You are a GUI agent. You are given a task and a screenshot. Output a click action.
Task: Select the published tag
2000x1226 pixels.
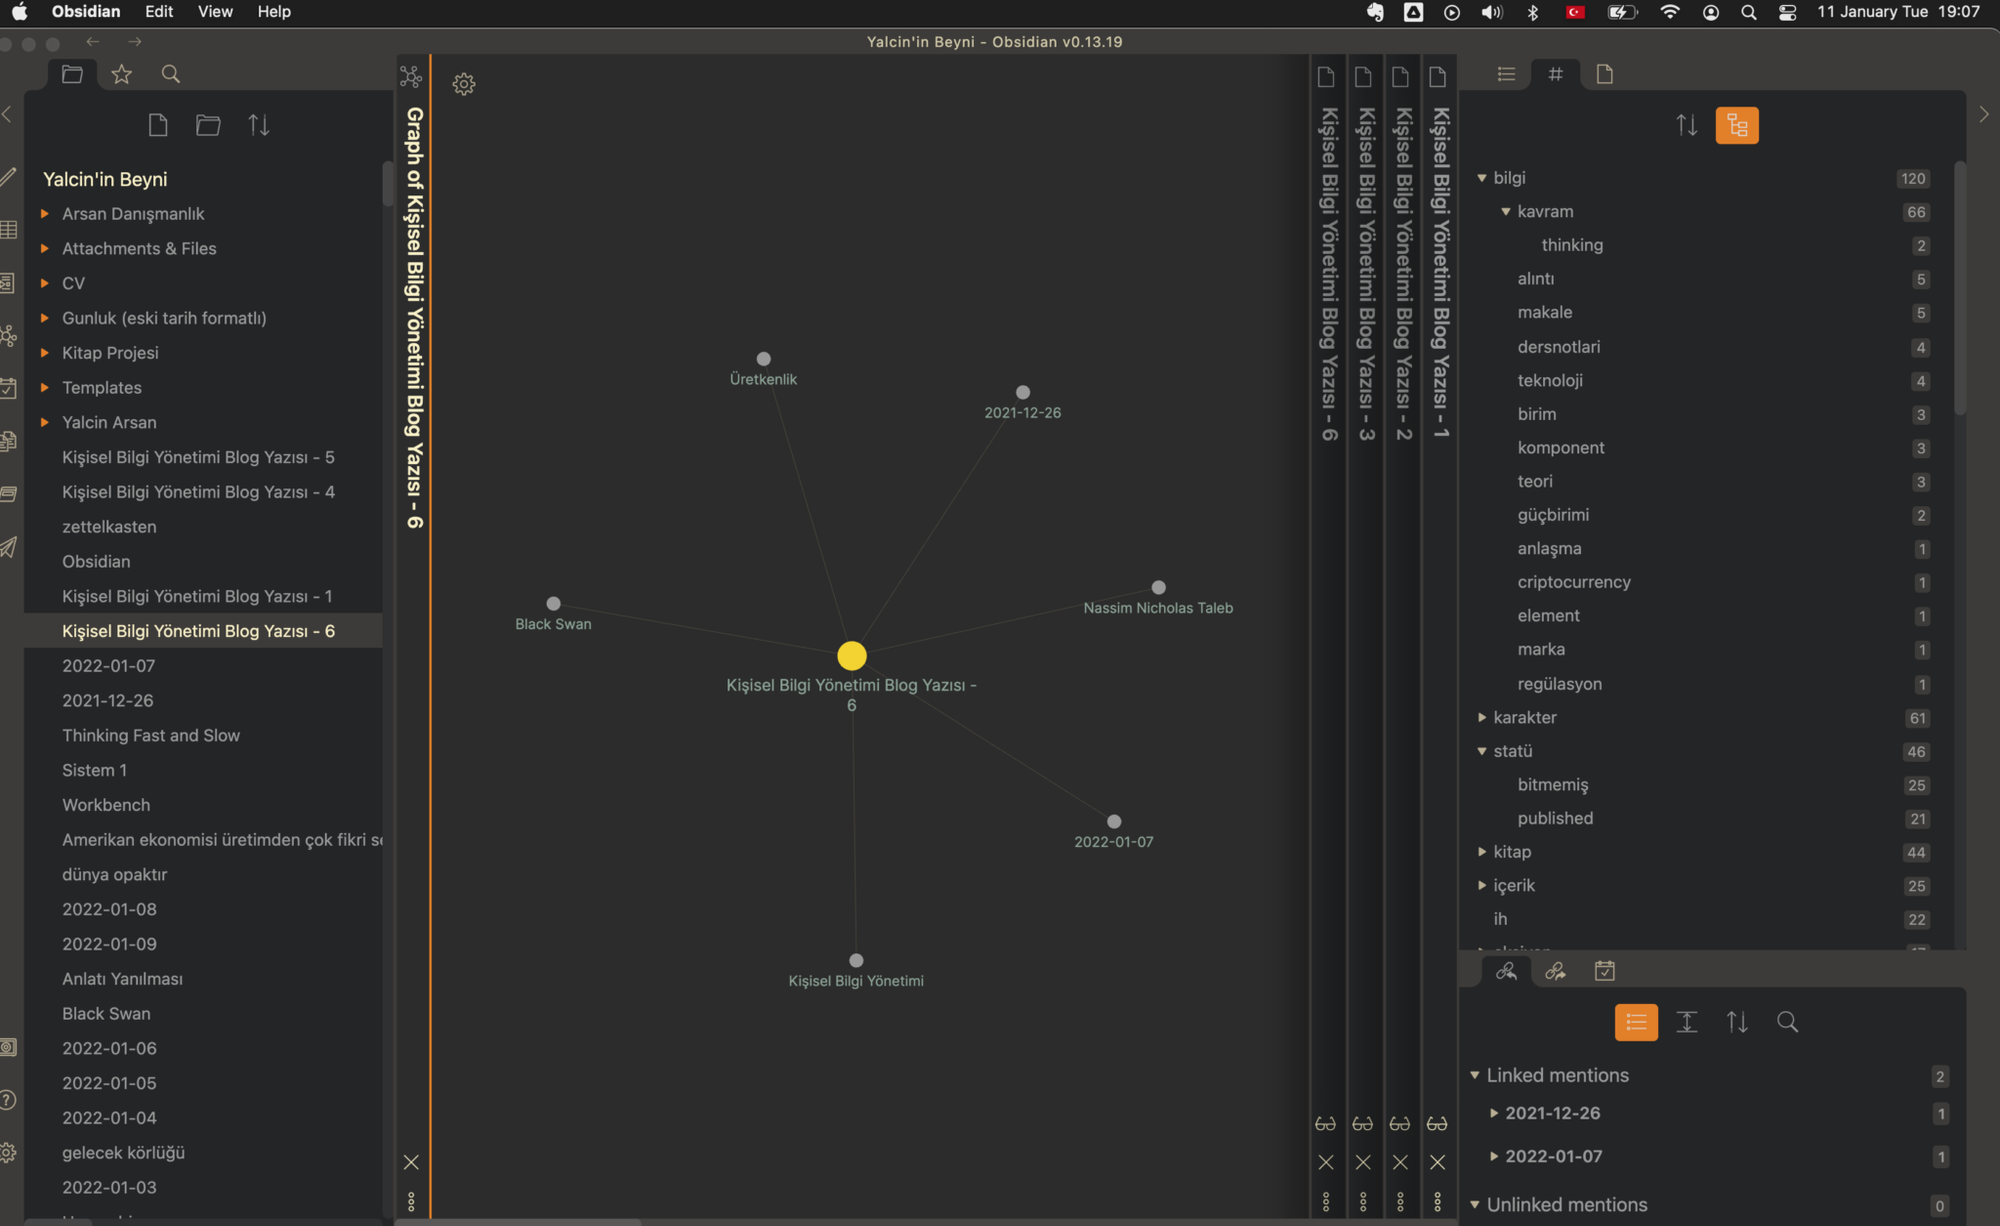point(1555,818)
